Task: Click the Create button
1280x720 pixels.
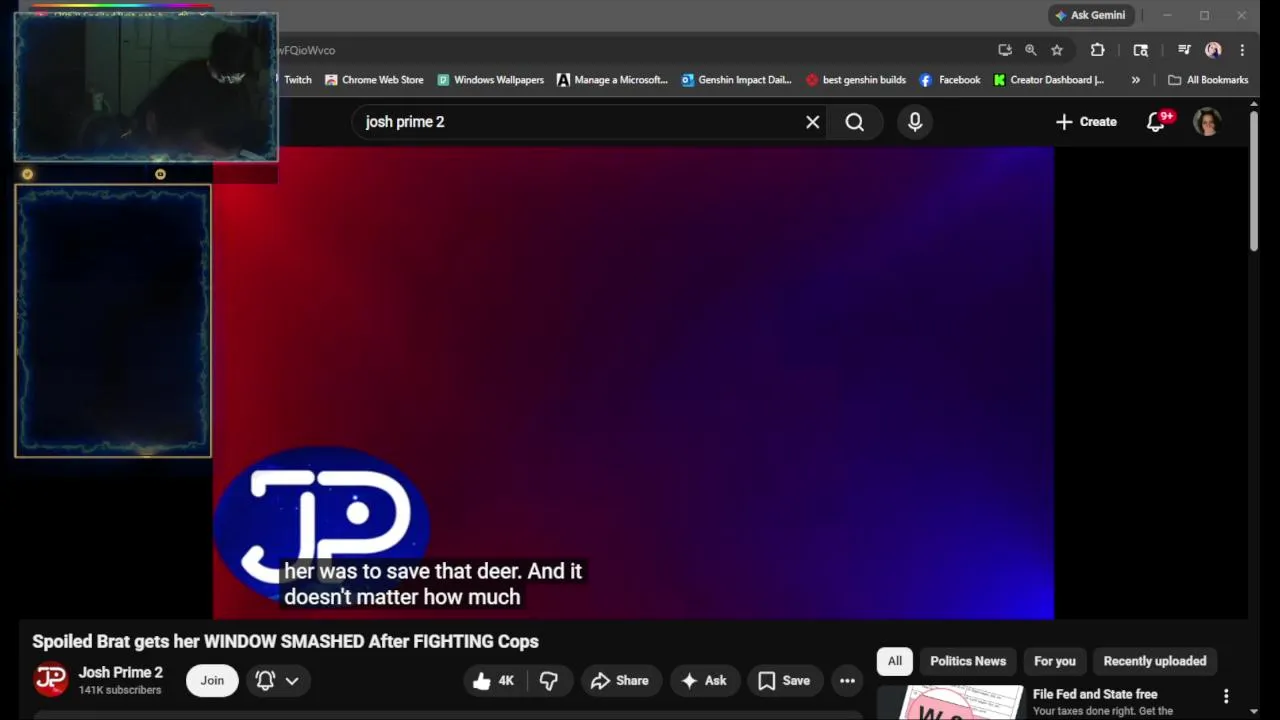Action: [x=1086, y=122]
